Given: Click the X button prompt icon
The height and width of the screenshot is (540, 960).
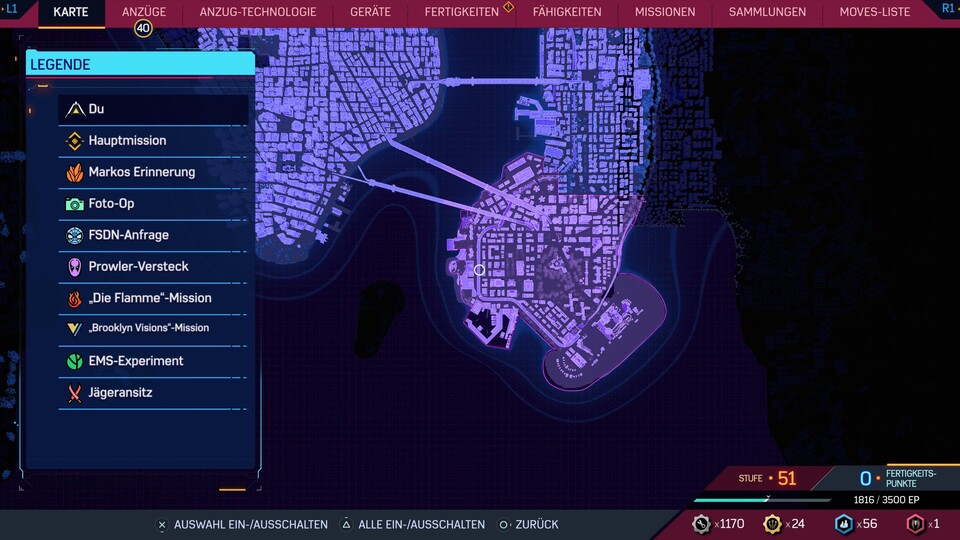Looking at the screenshot, I should coord(162,525).
